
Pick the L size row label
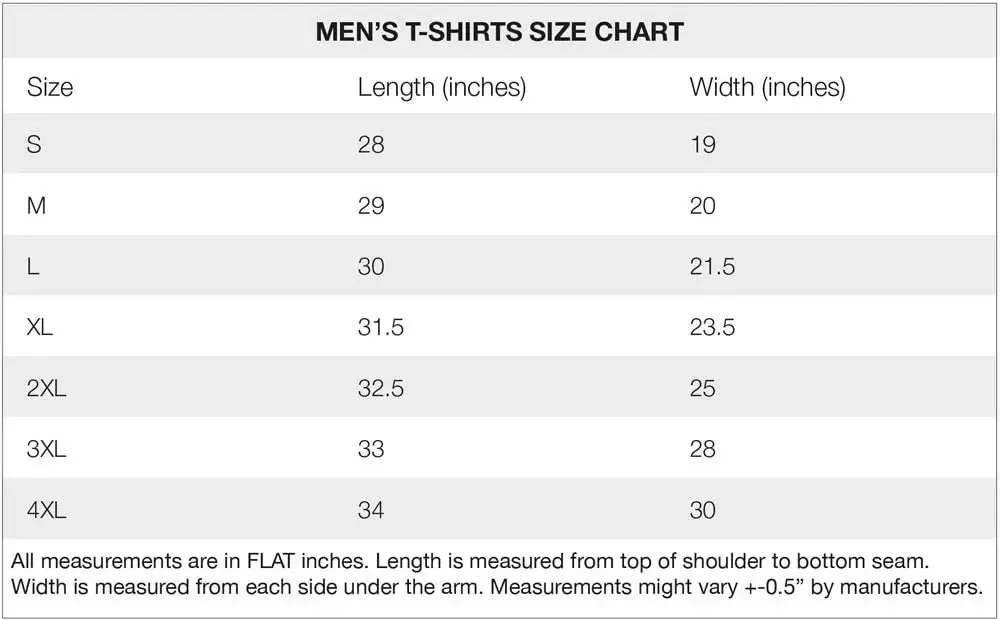click(x=33, y=267)
